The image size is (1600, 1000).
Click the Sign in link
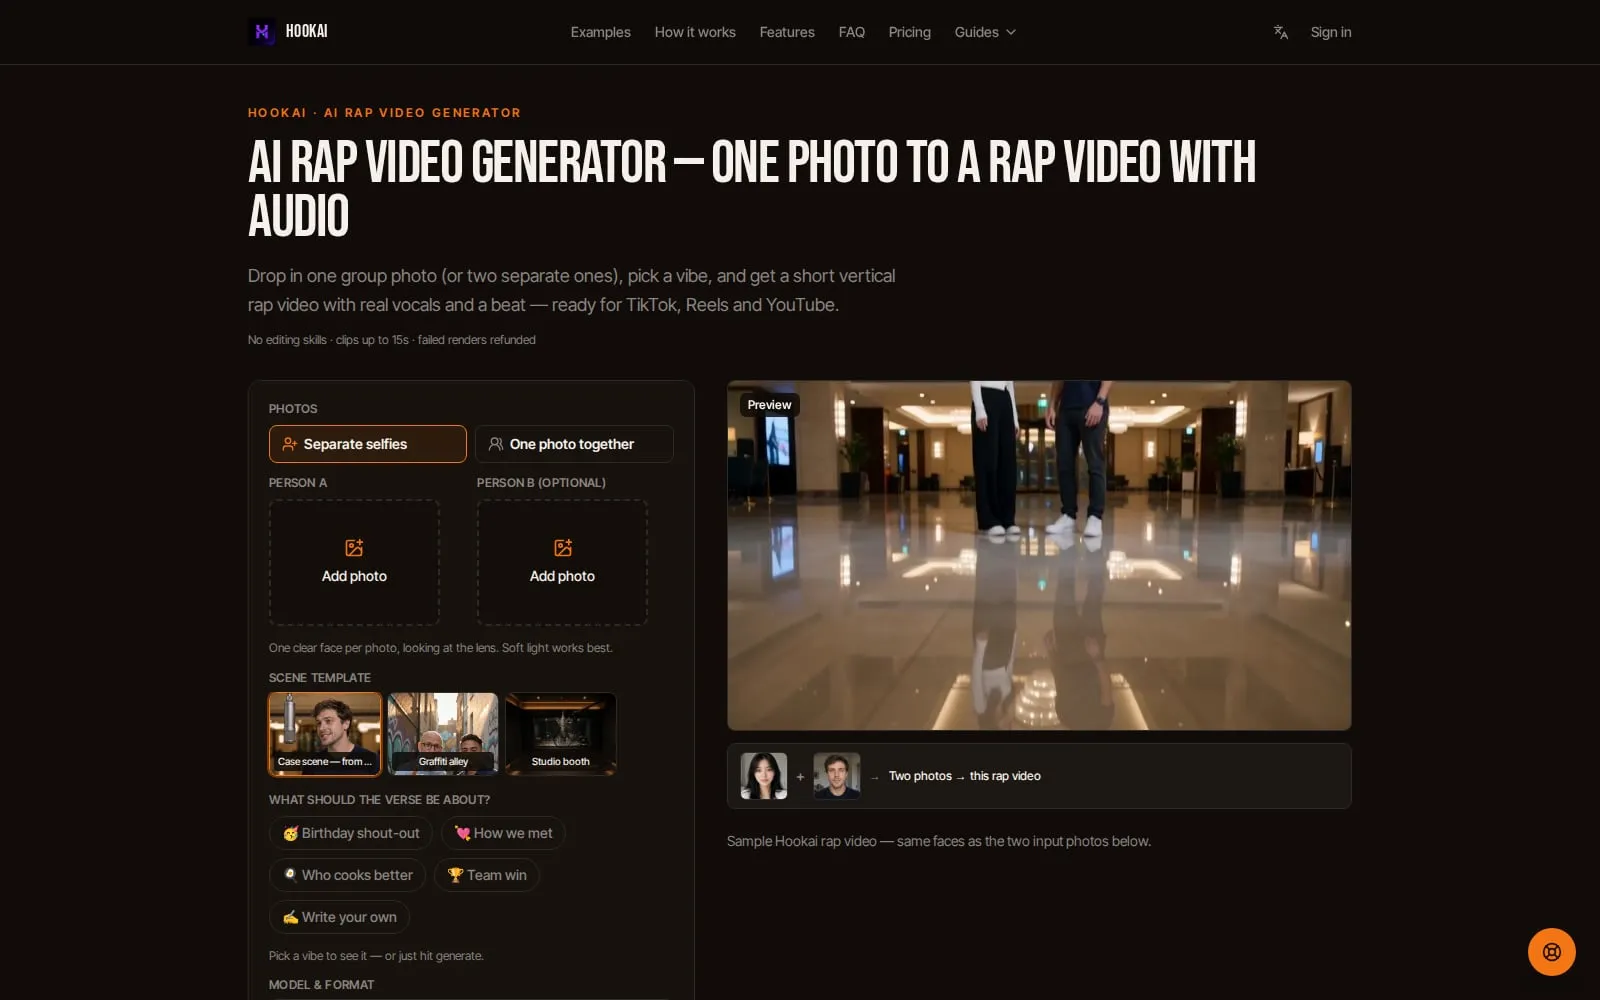[1331, 32]
